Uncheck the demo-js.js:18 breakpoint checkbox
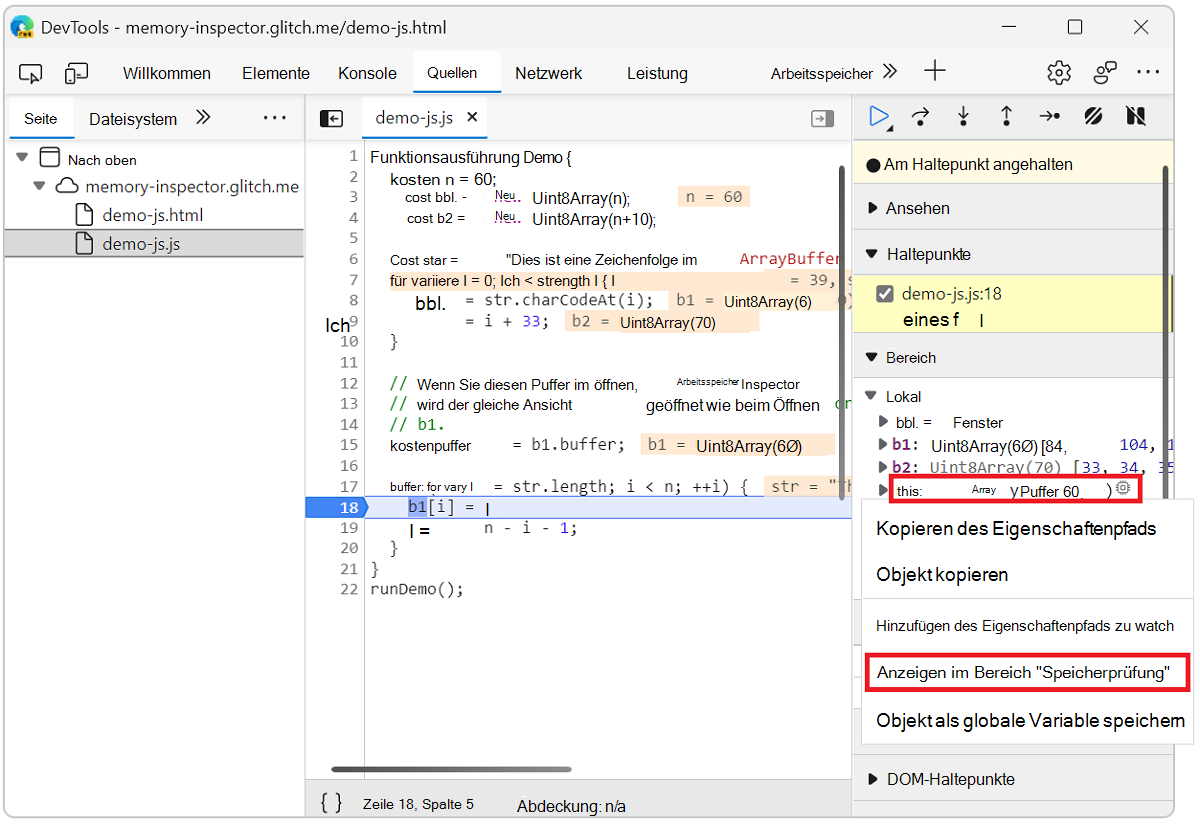 tap(884, 294)
